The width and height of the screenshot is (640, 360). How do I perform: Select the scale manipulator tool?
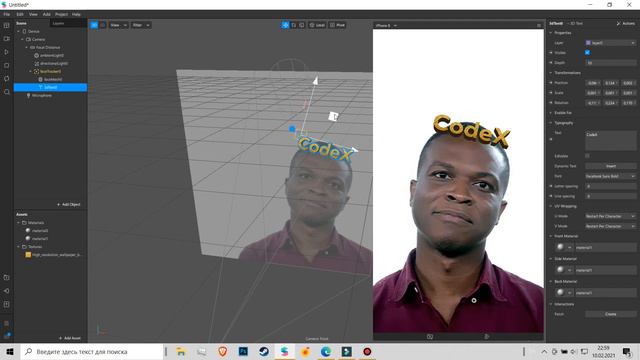[x=302, y=25]
